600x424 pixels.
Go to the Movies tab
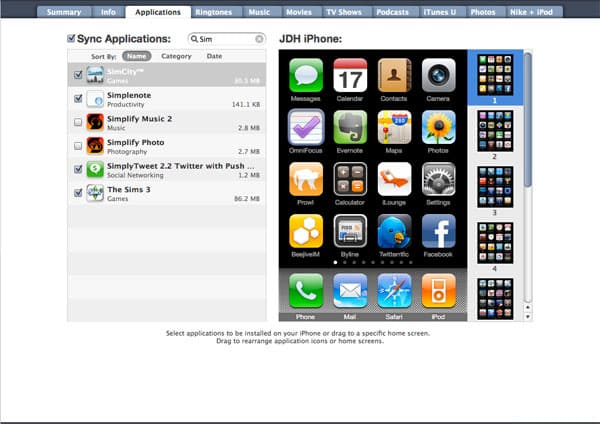(x=299, y=12)
